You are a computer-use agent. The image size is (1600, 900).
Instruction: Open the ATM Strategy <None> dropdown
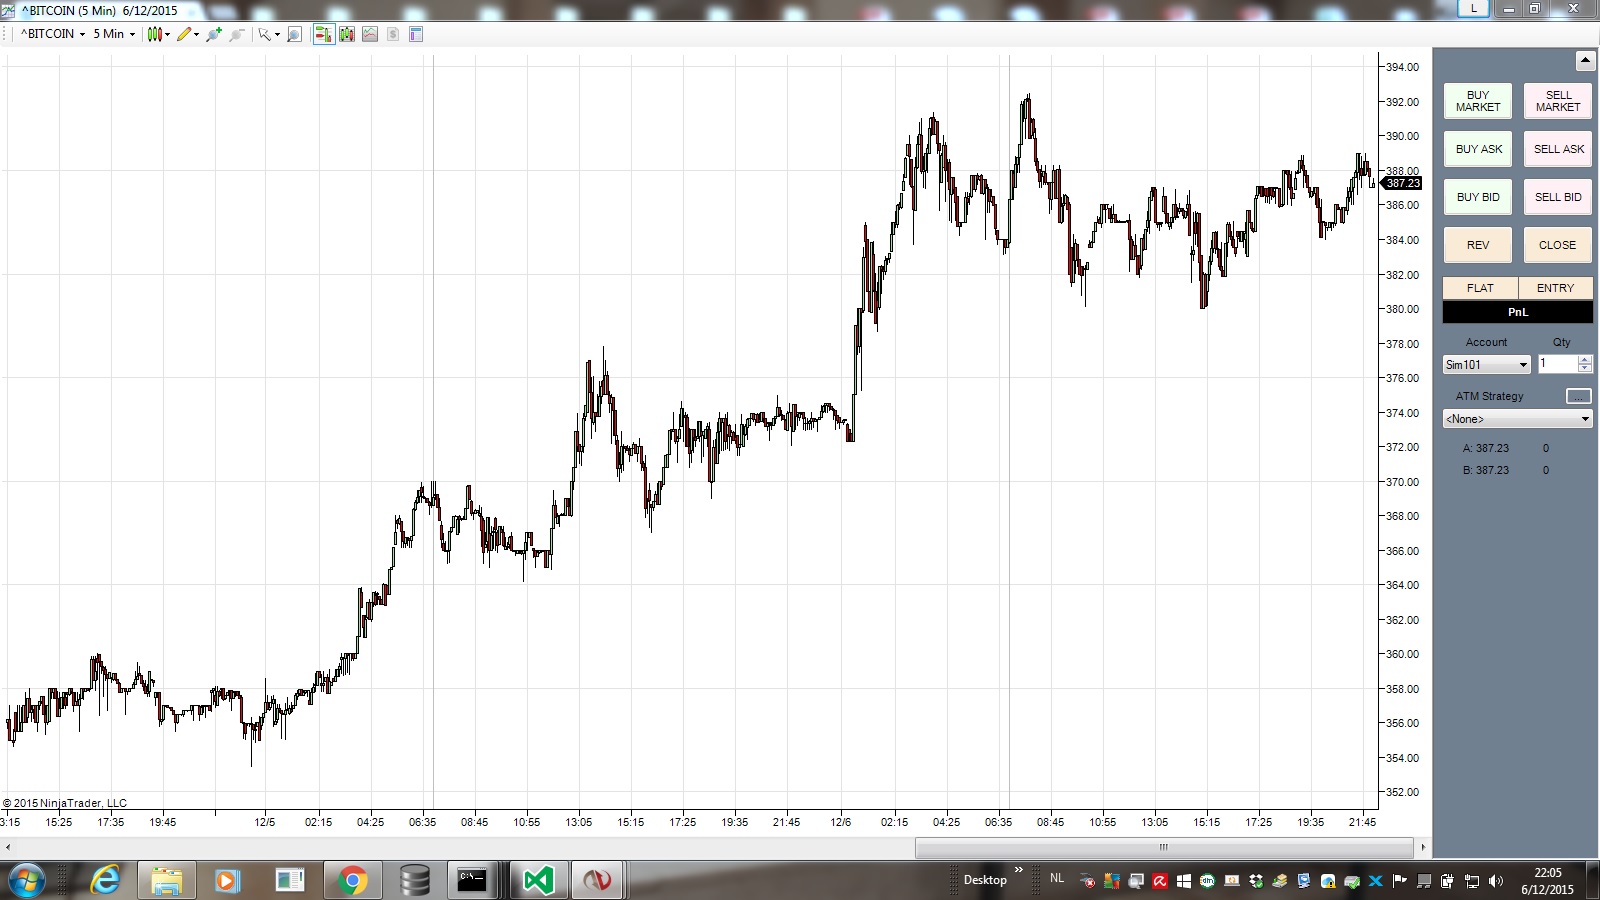tap(1518, 419)
